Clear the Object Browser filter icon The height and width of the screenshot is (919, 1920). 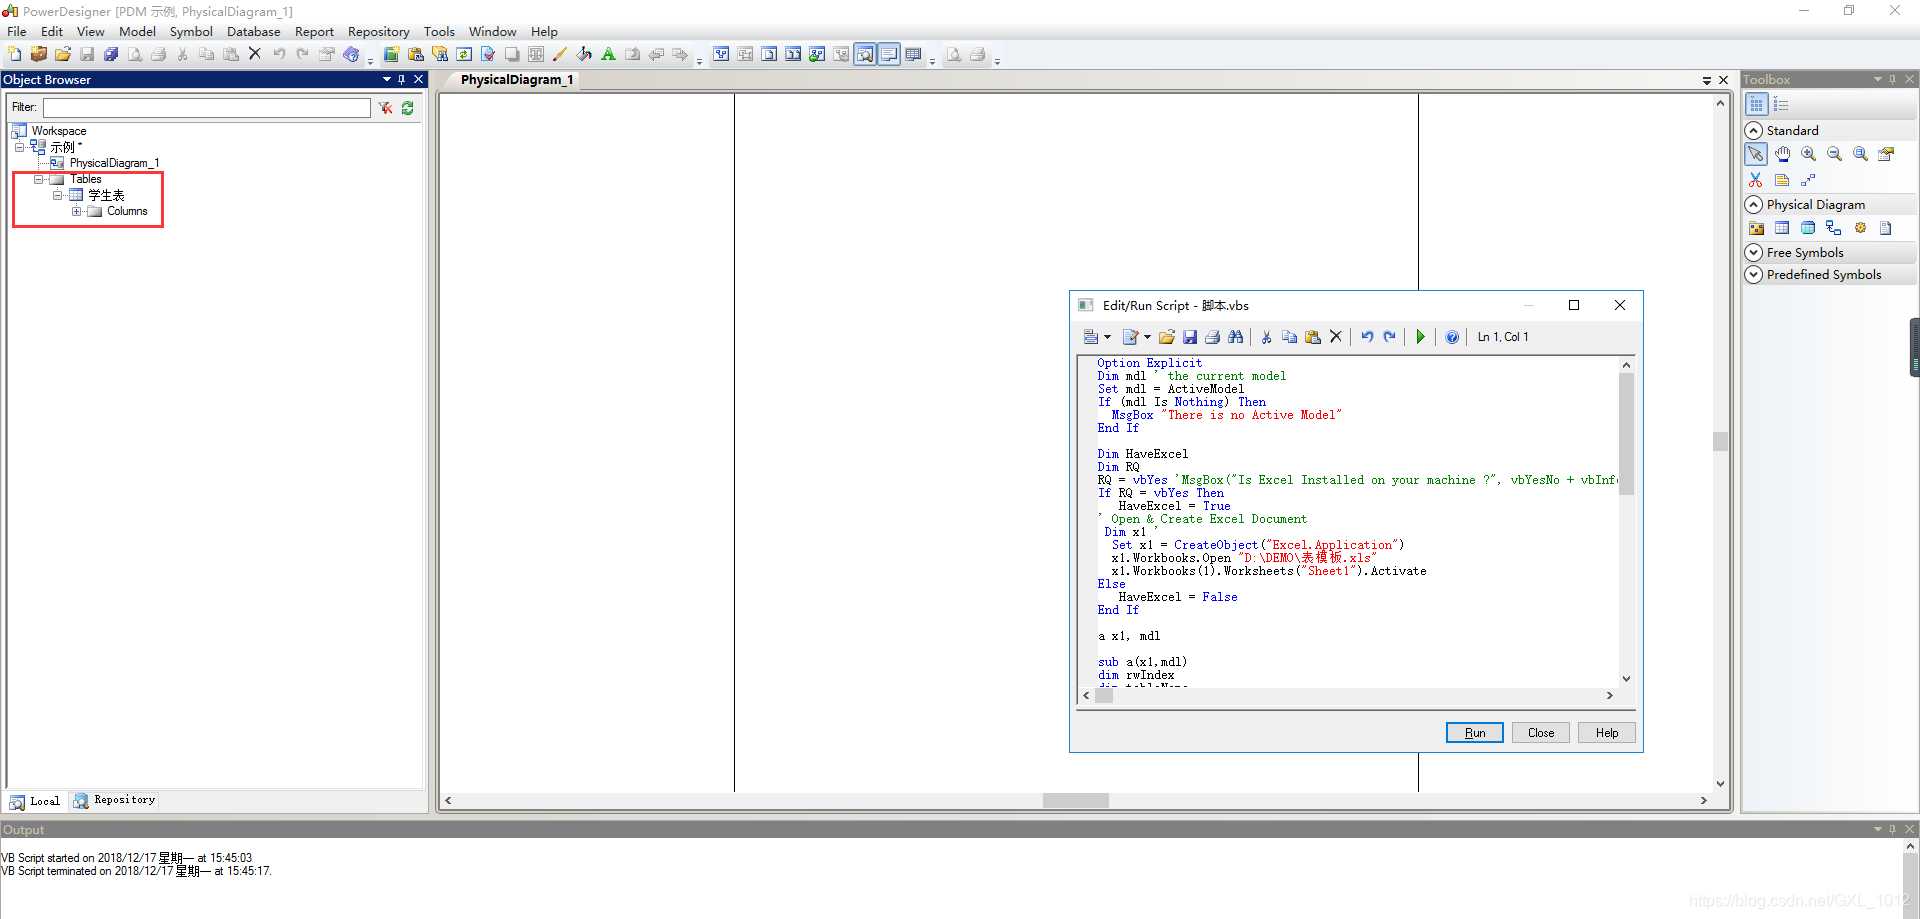(x=385, y=108)
